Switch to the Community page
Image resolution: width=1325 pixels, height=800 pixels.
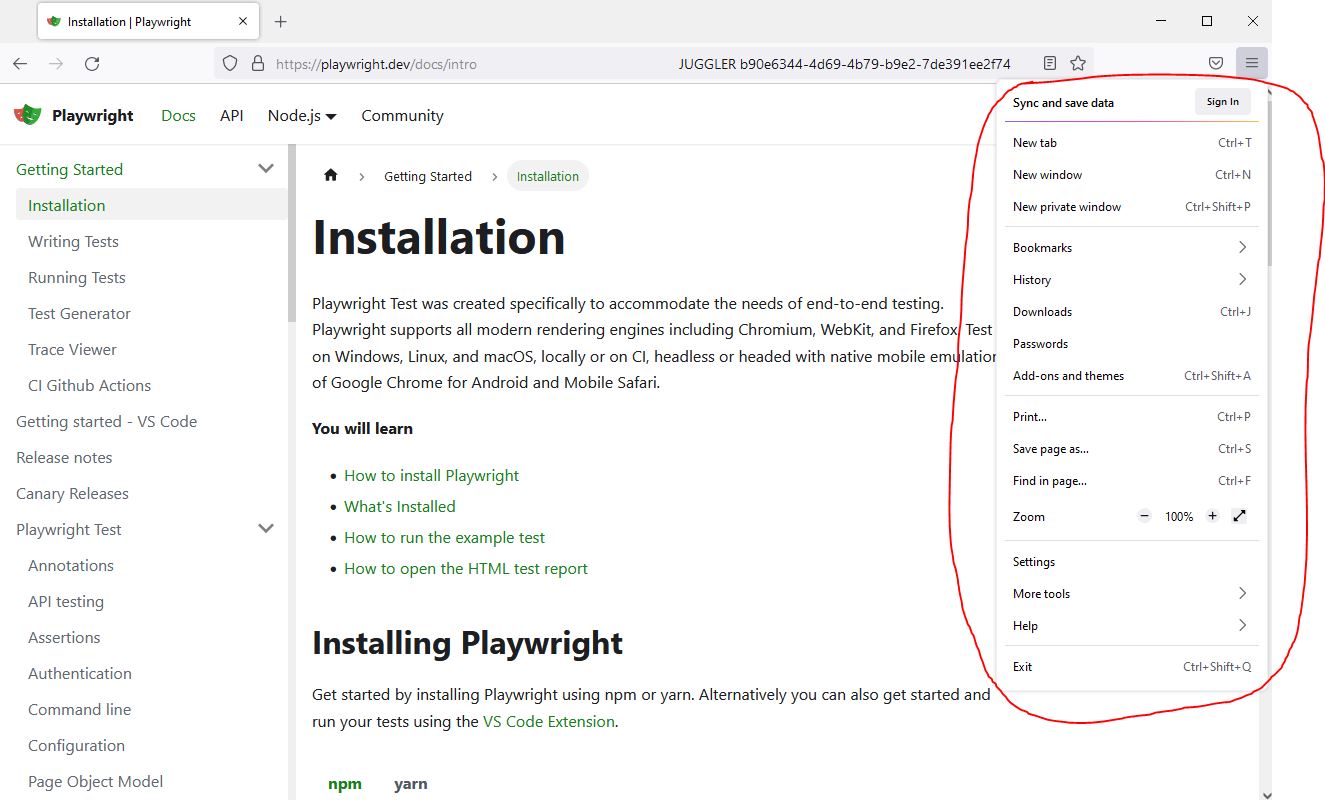402,115
